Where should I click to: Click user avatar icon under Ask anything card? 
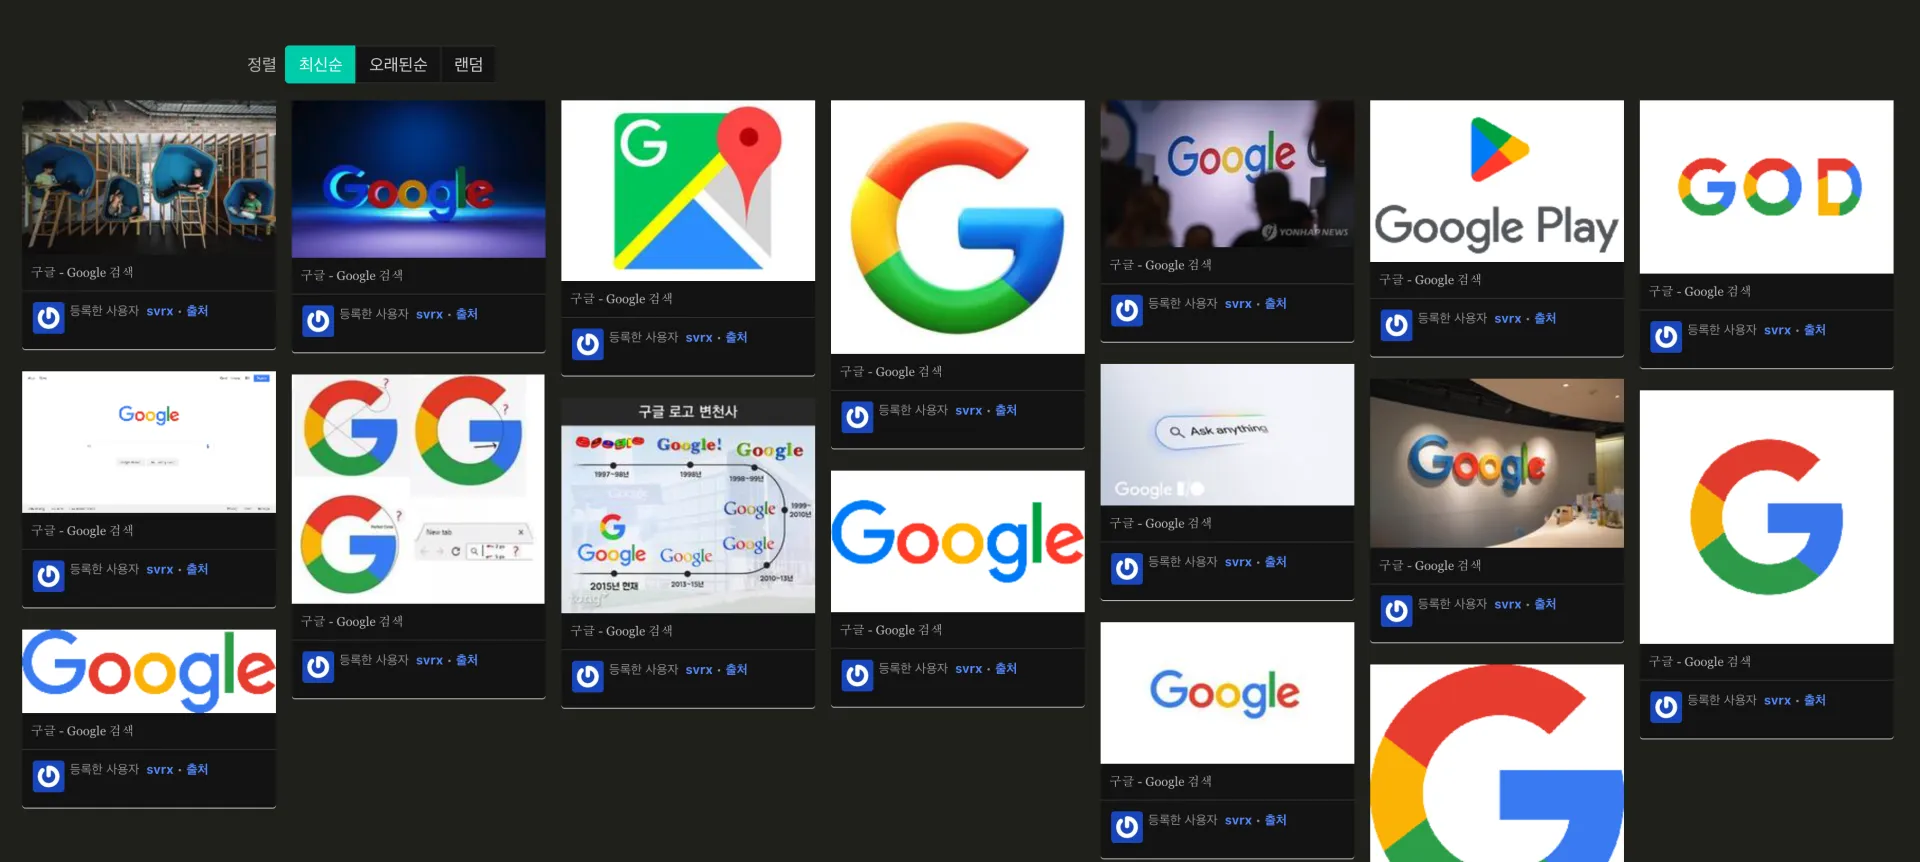(x=1127, y=569)
